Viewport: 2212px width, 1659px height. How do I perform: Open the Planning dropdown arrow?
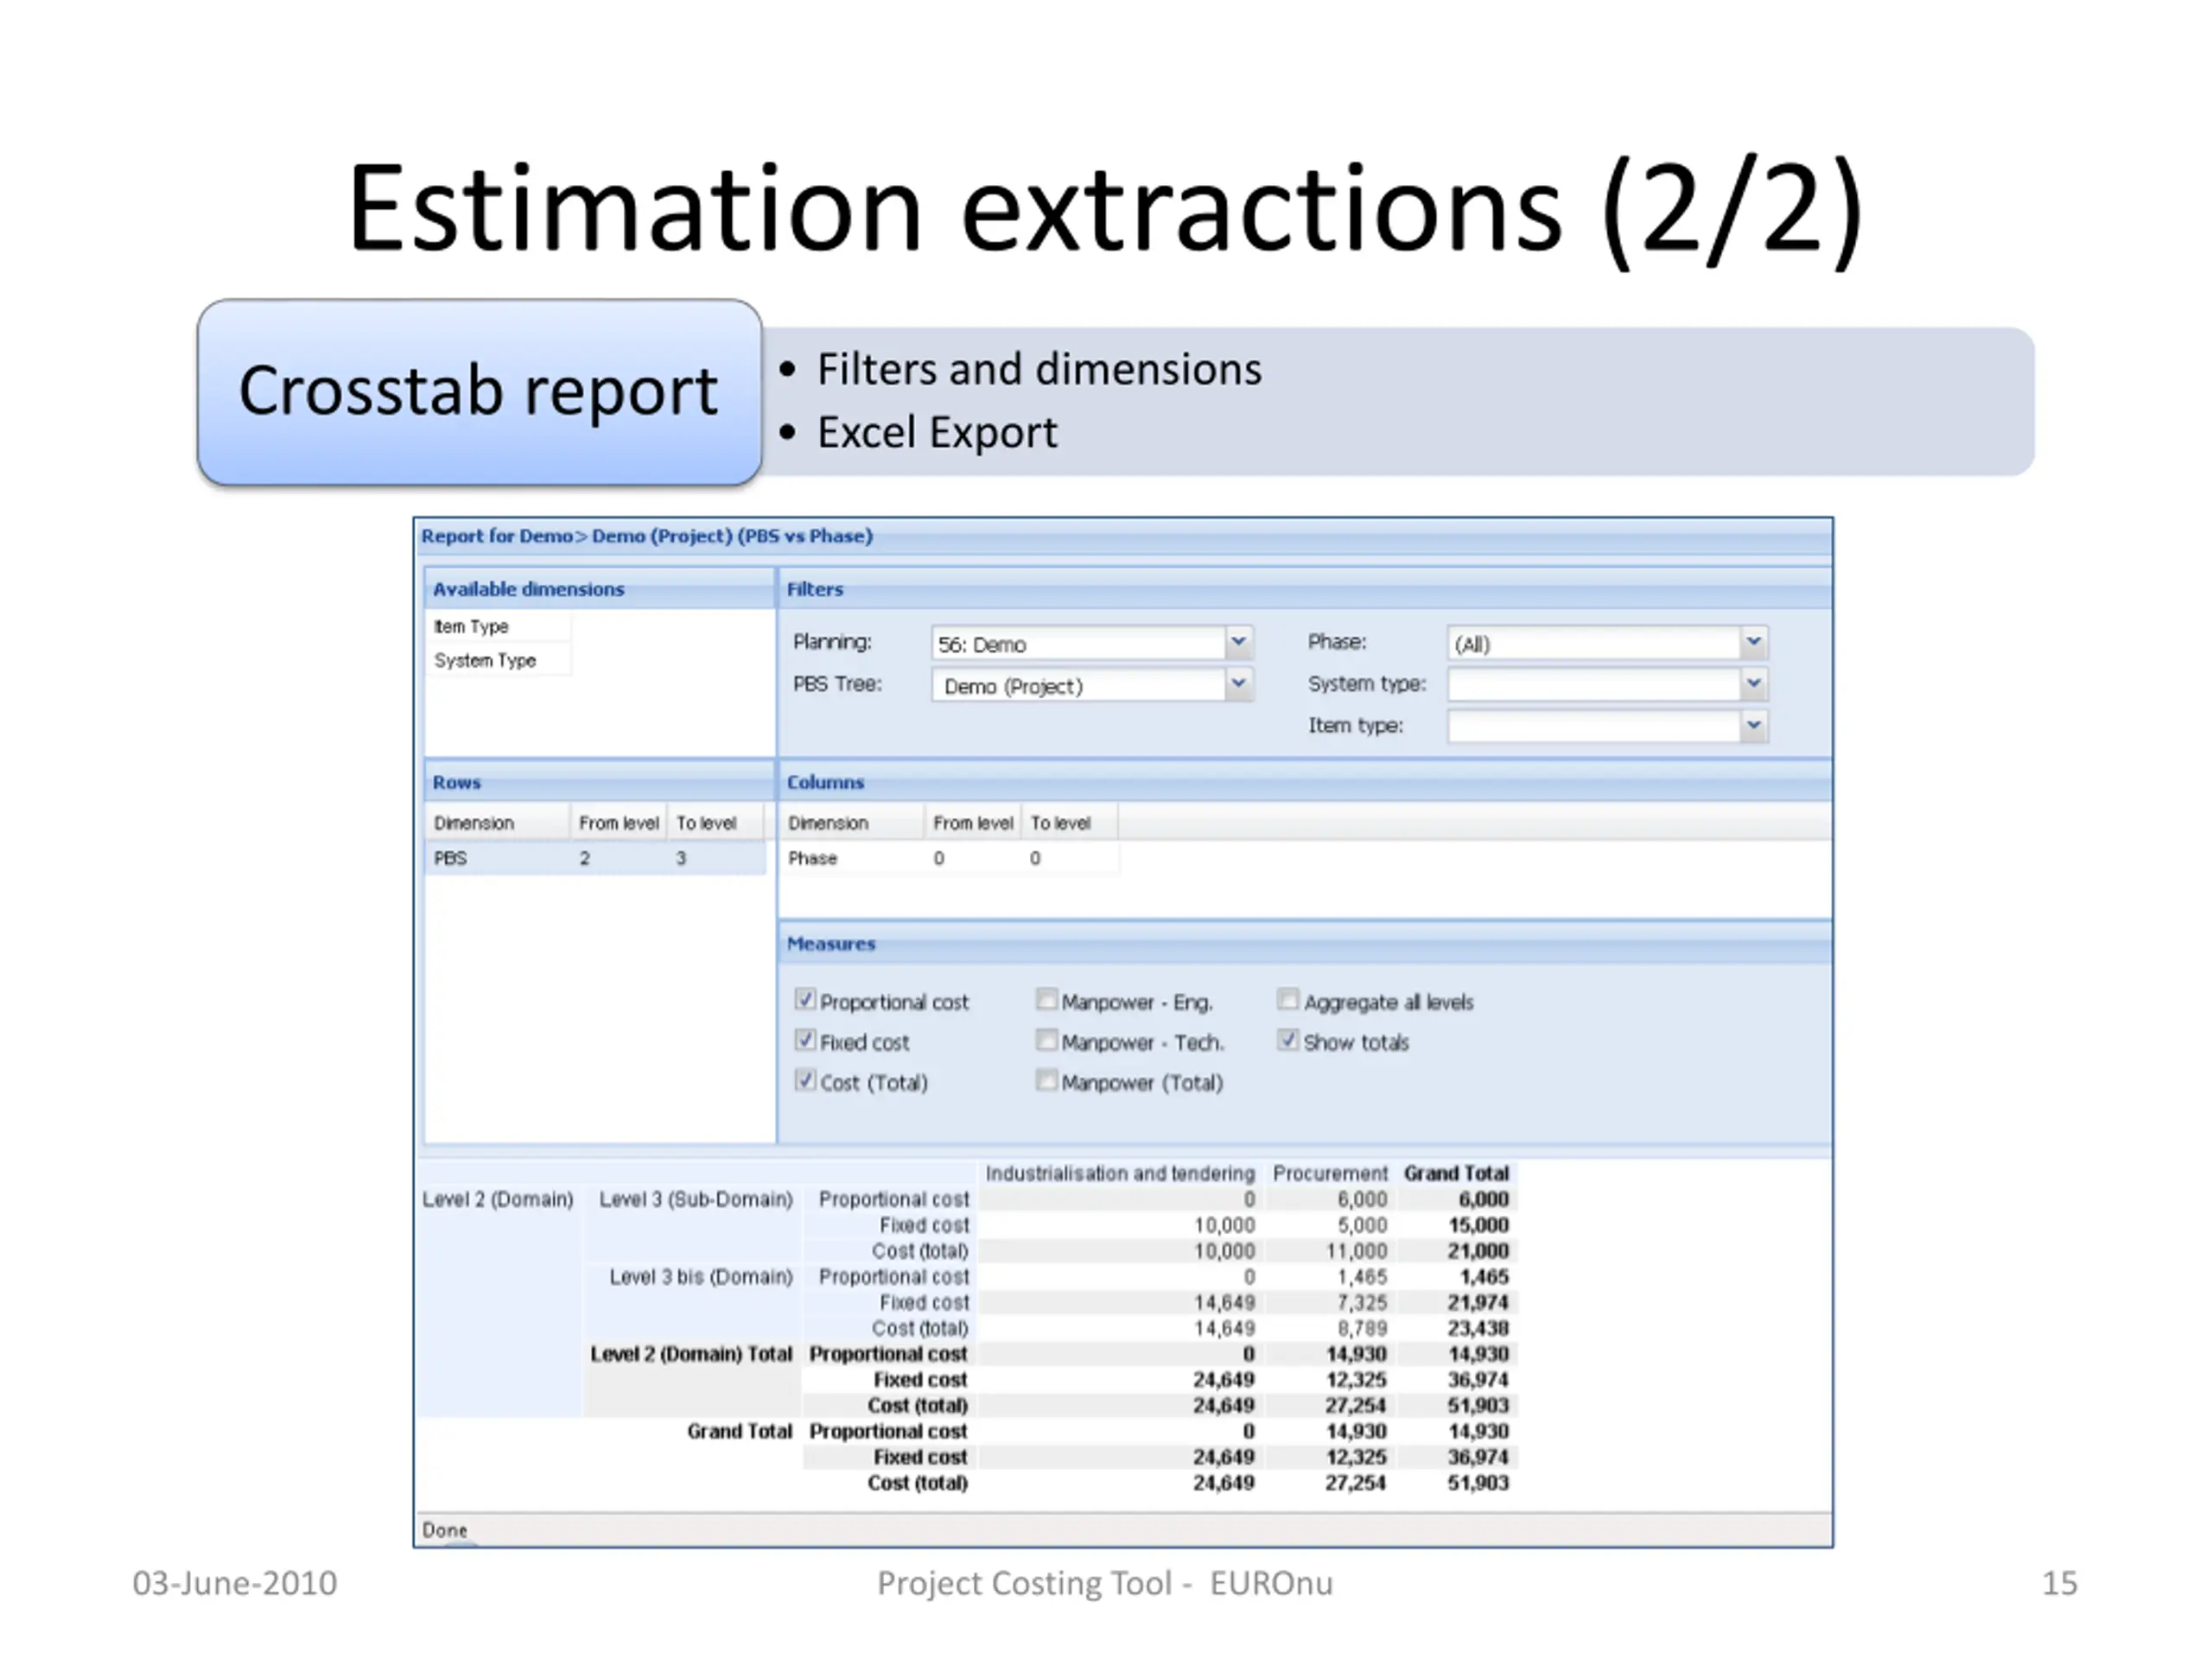click(1238, 642)
